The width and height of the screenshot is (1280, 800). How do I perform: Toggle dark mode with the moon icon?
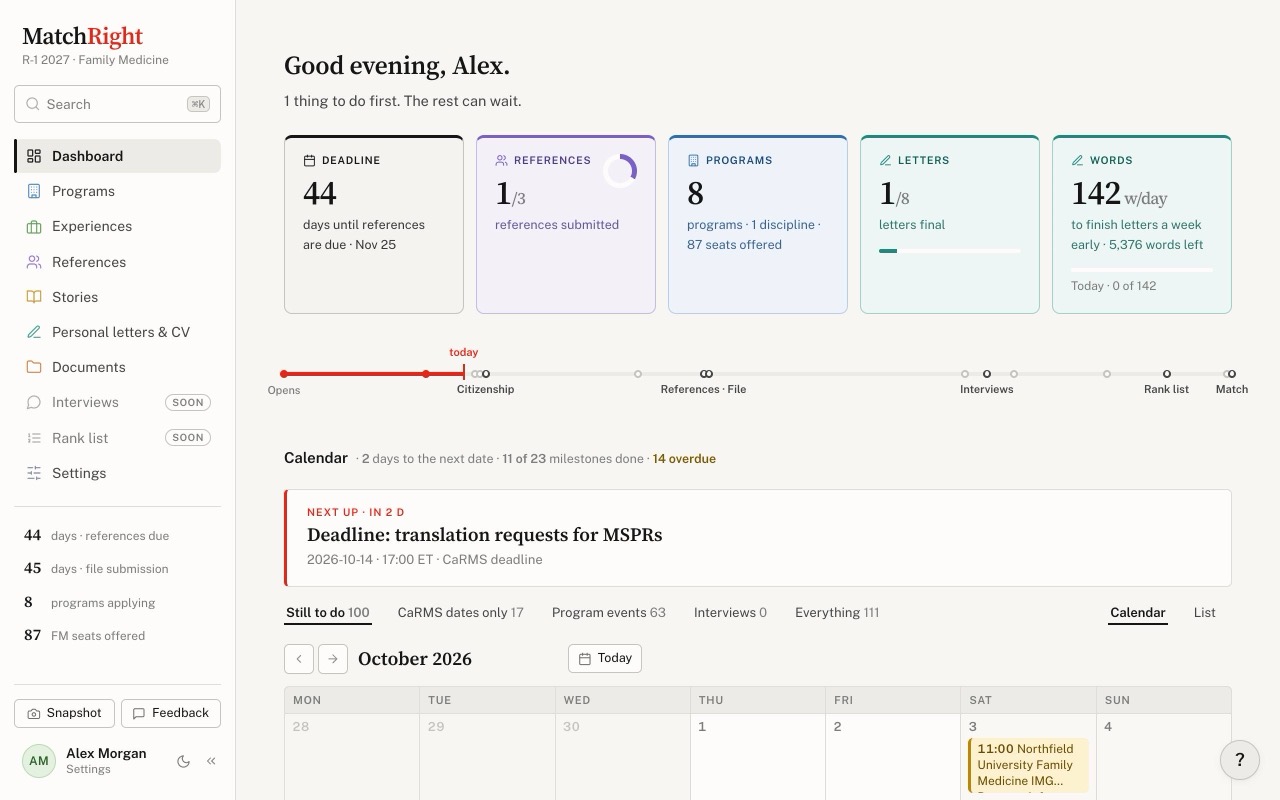[183, 761]
